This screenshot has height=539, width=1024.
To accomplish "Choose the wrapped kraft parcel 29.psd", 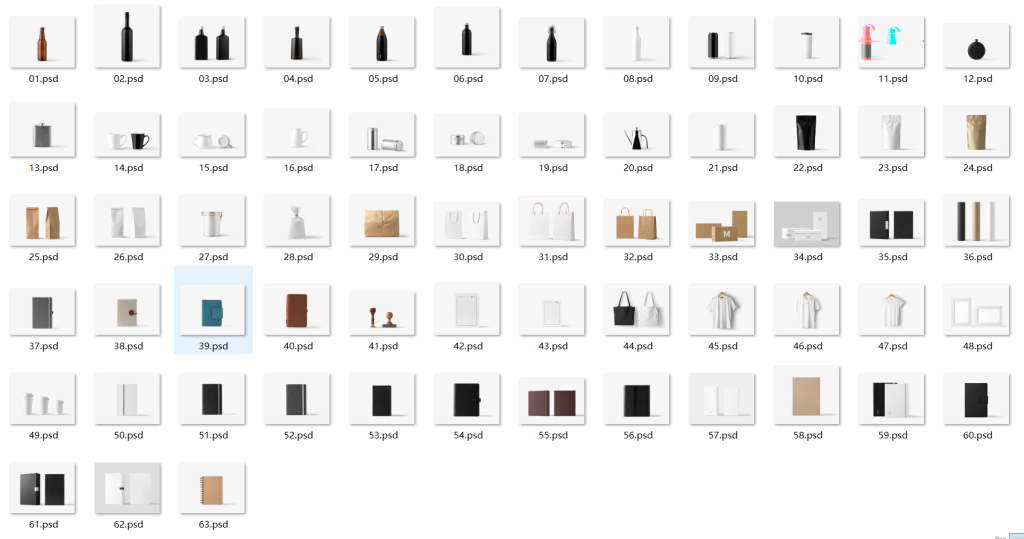I will 383,223.
